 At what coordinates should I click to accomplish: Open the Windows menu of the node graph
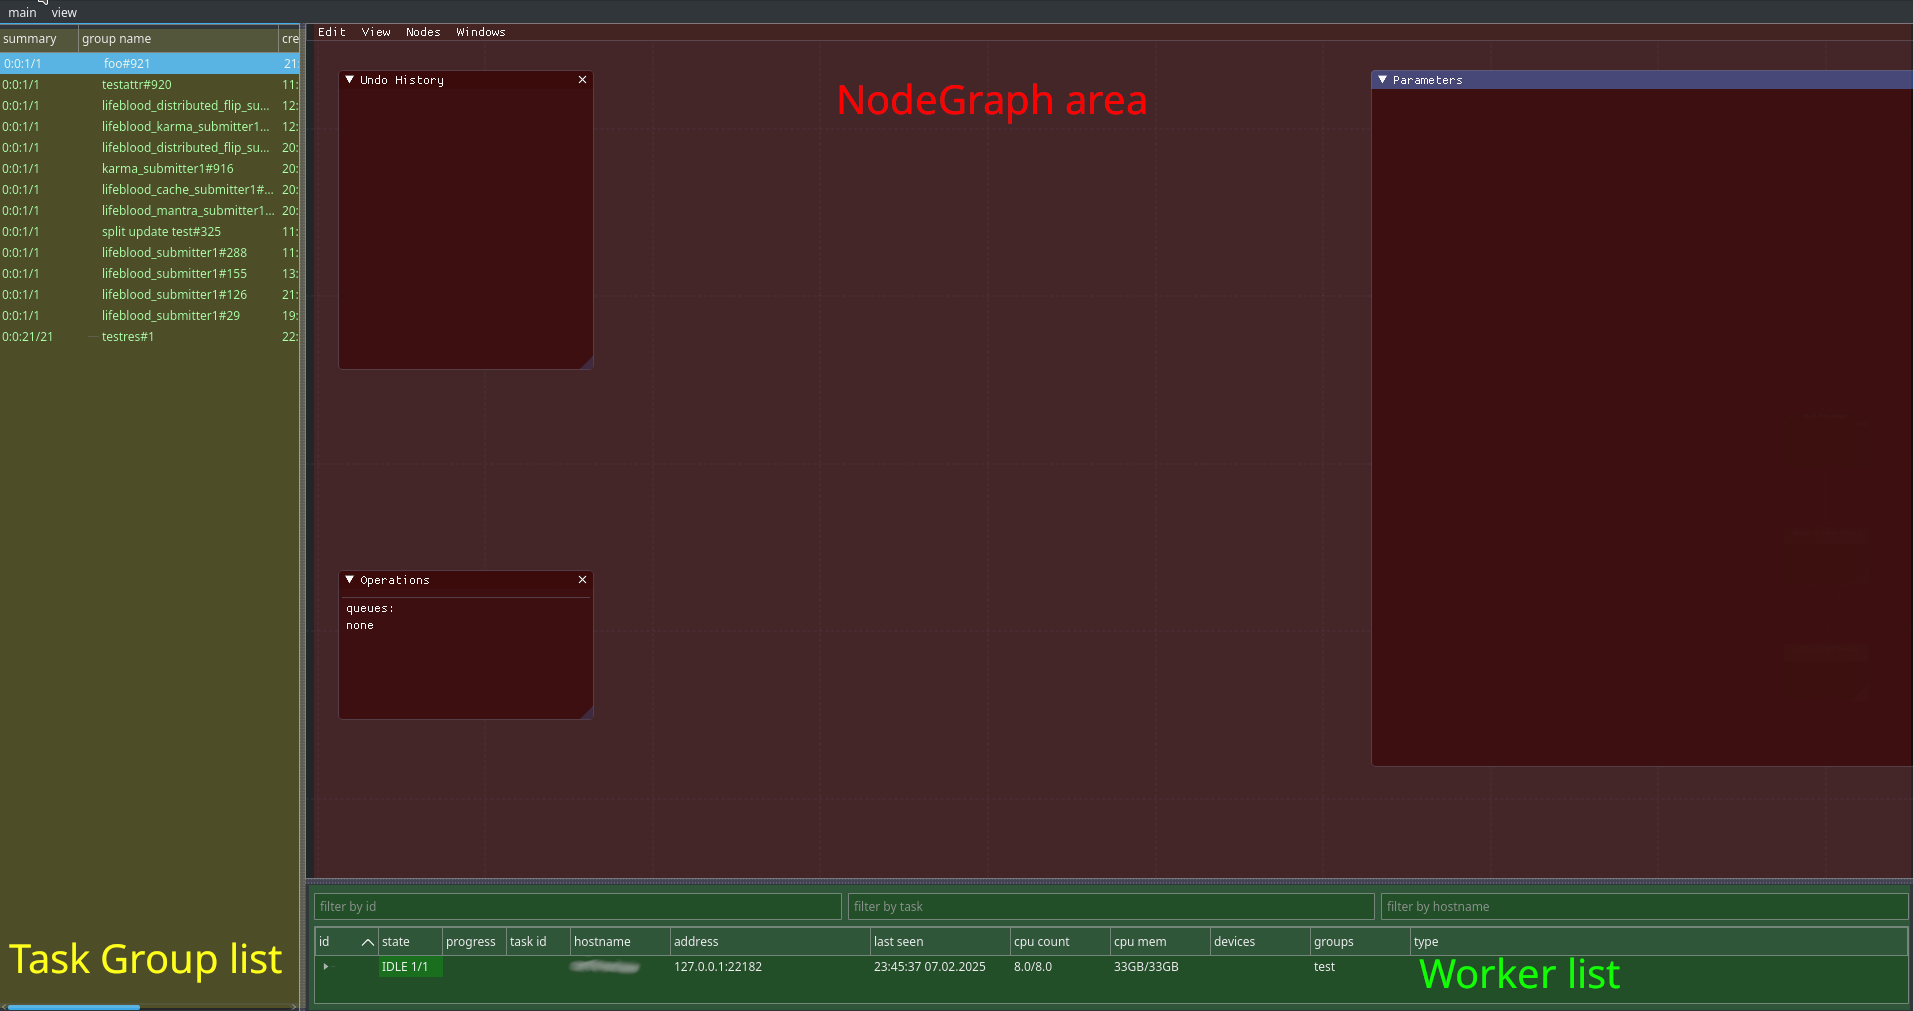[480, 31]
